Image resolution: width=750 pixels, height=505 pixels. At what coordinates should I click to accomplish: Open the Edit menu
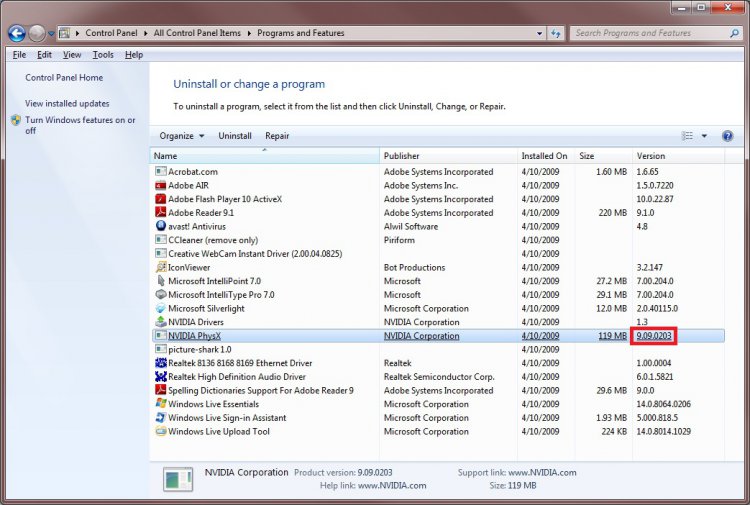[x=44, y=55]
